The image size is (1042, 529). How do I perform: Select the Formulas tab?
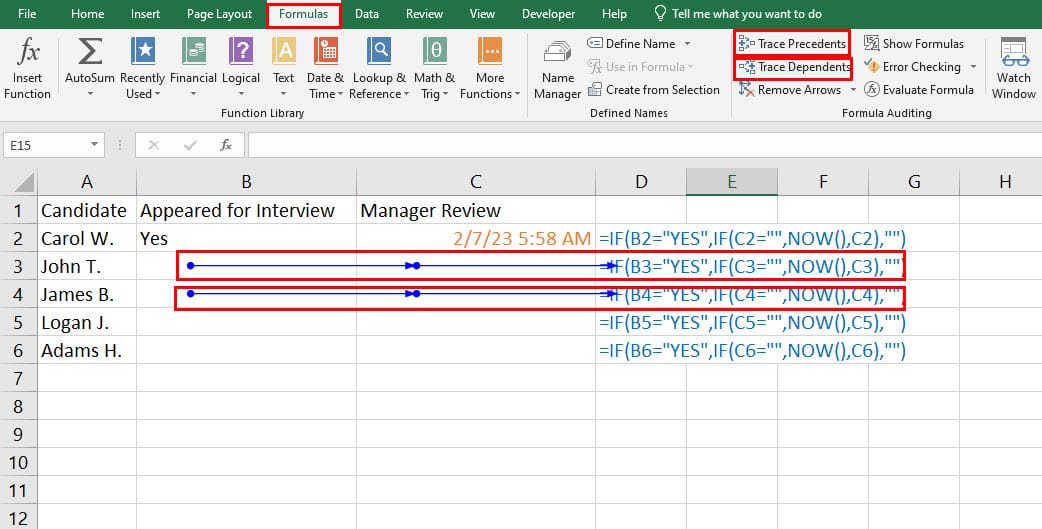click(x=304, y=14)
